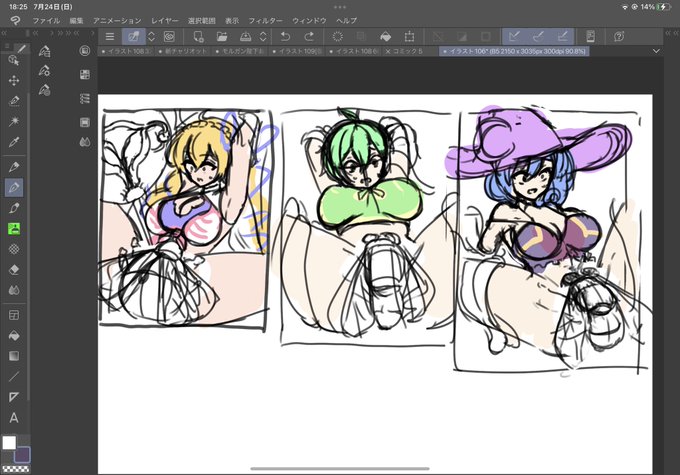This screenshot has height=475, width=680.
Task: Open the アニメーション menu
Action: pos(117,20)
